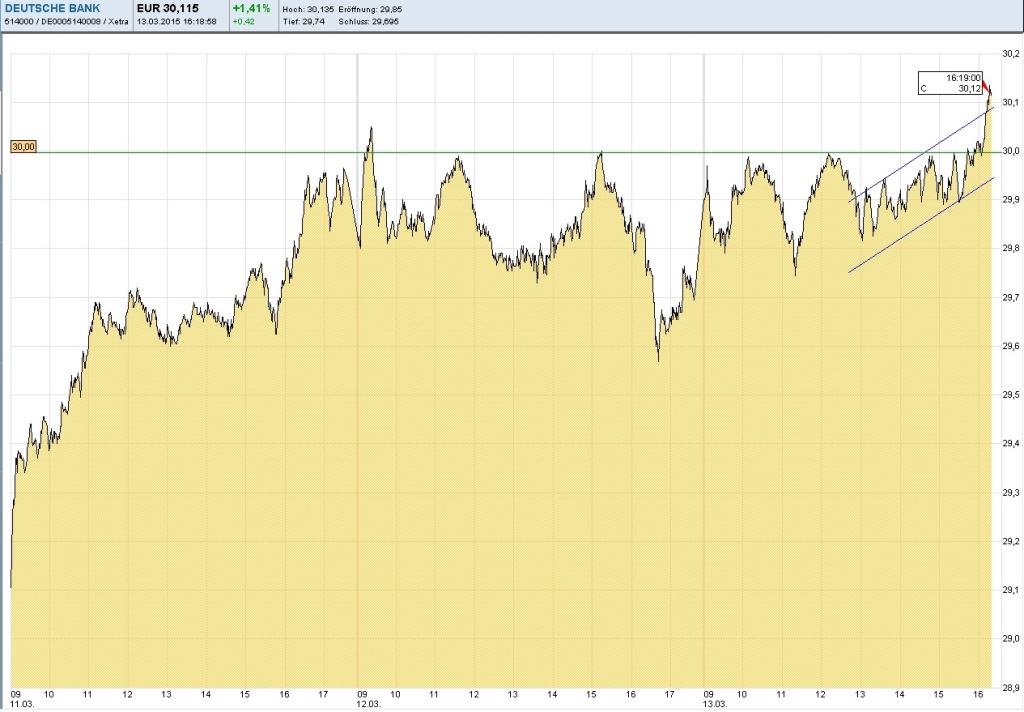Image resolution: width=1024 pixels, height=712 pixels.
Task: Click the 29,5 price axis label
Action: [1011, 395]
